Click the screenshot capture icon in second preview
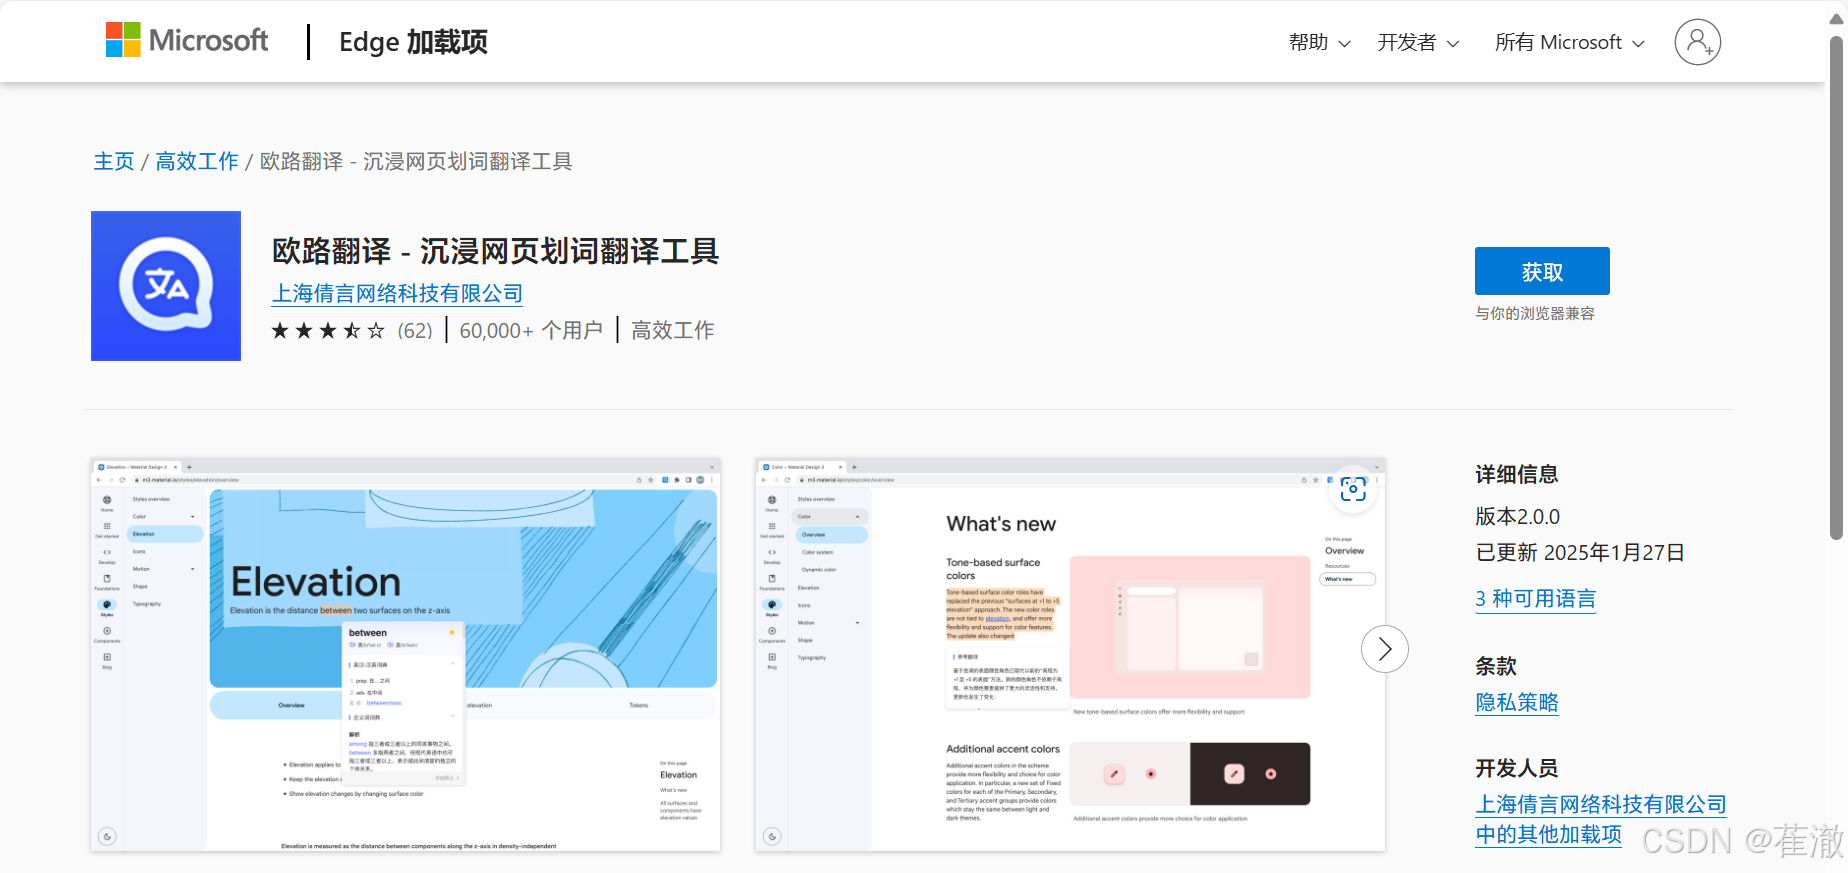The image size is (1848, 873). click(x=1353, y=488)
